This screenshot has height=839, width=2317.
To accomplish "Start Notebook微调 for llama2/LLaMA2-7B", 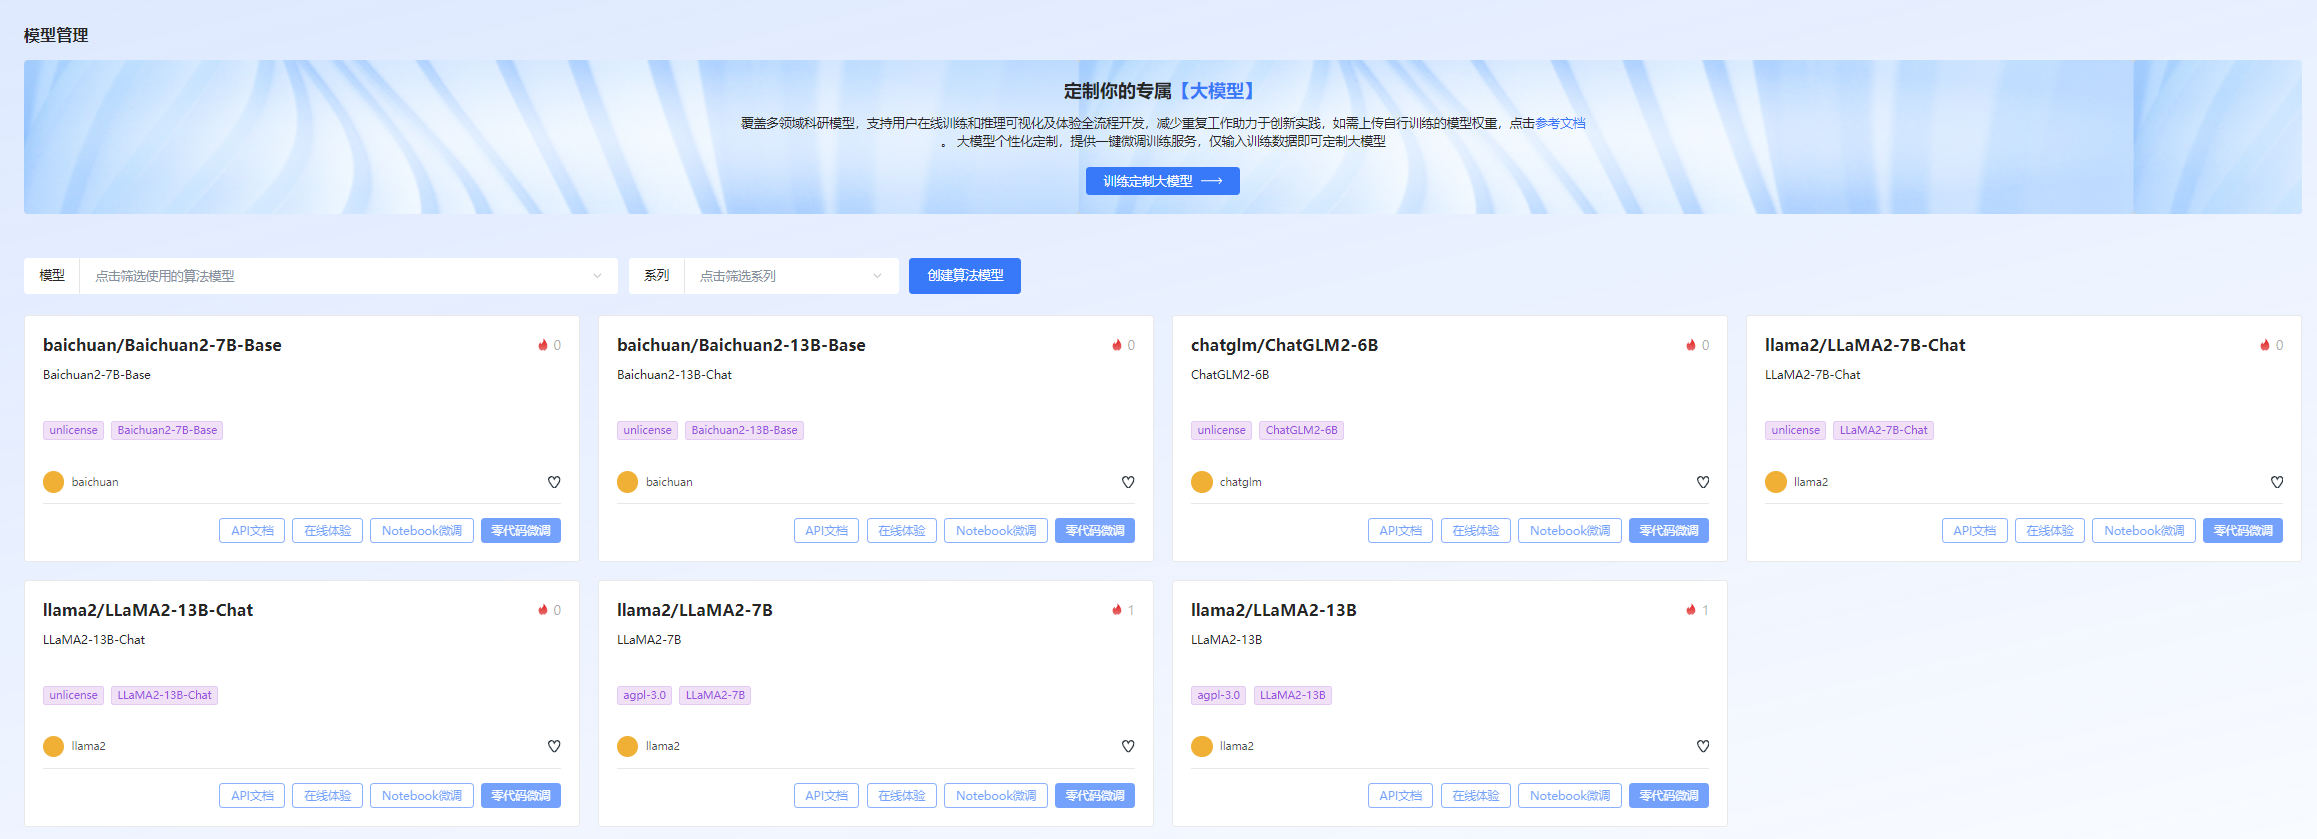I will 995,796.
